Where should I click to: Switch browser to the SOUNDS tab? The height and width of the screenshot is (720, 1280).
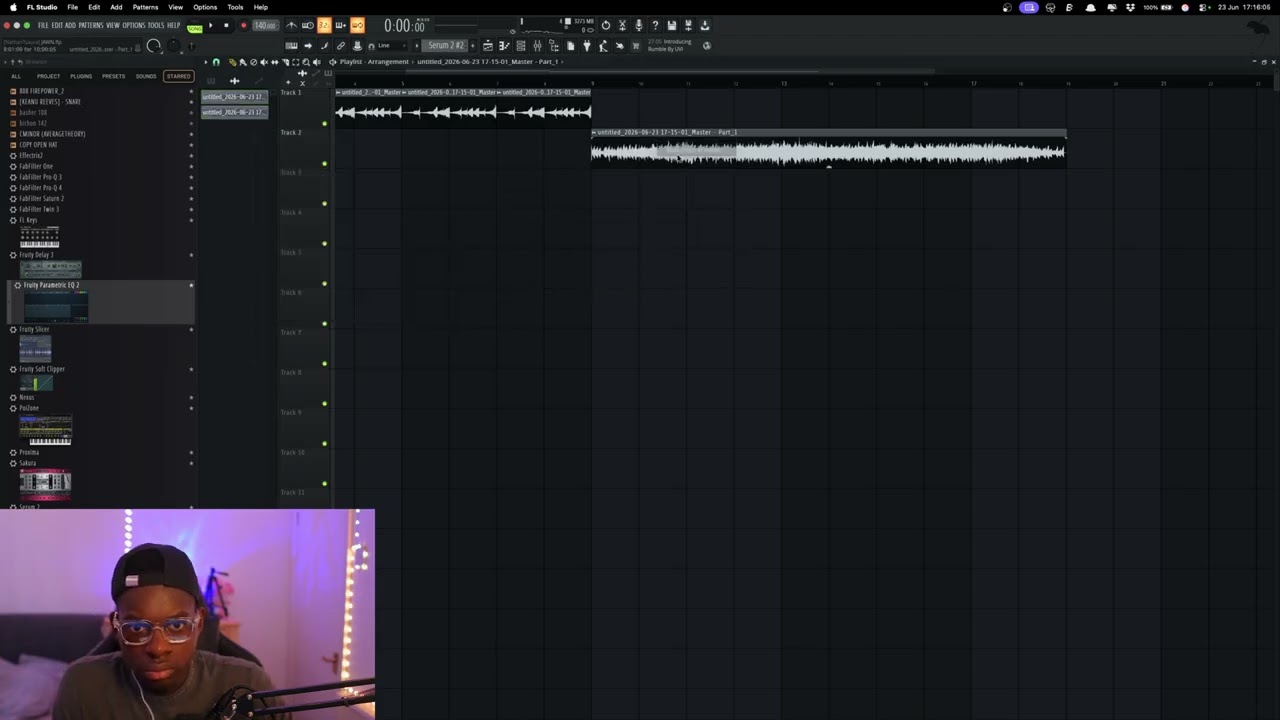(146, 76)
